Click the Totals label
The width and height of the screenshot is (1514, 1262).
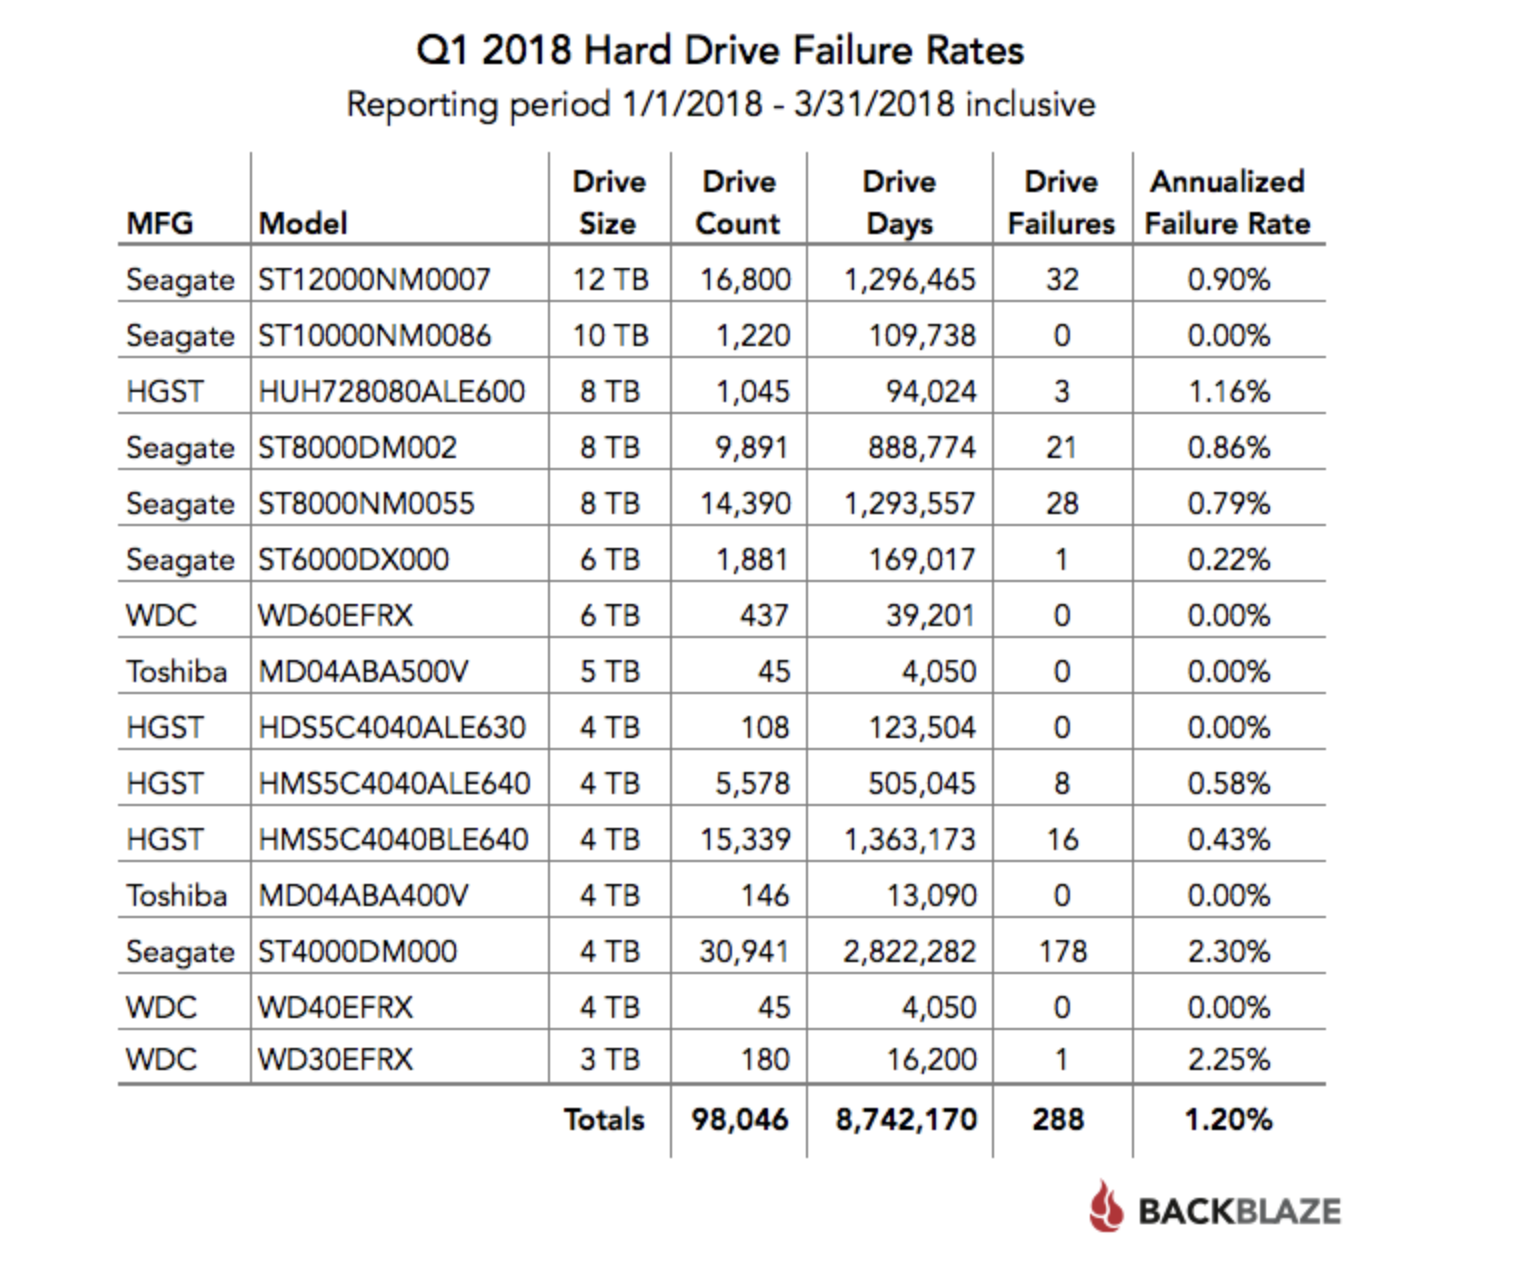coord(604,1119)
